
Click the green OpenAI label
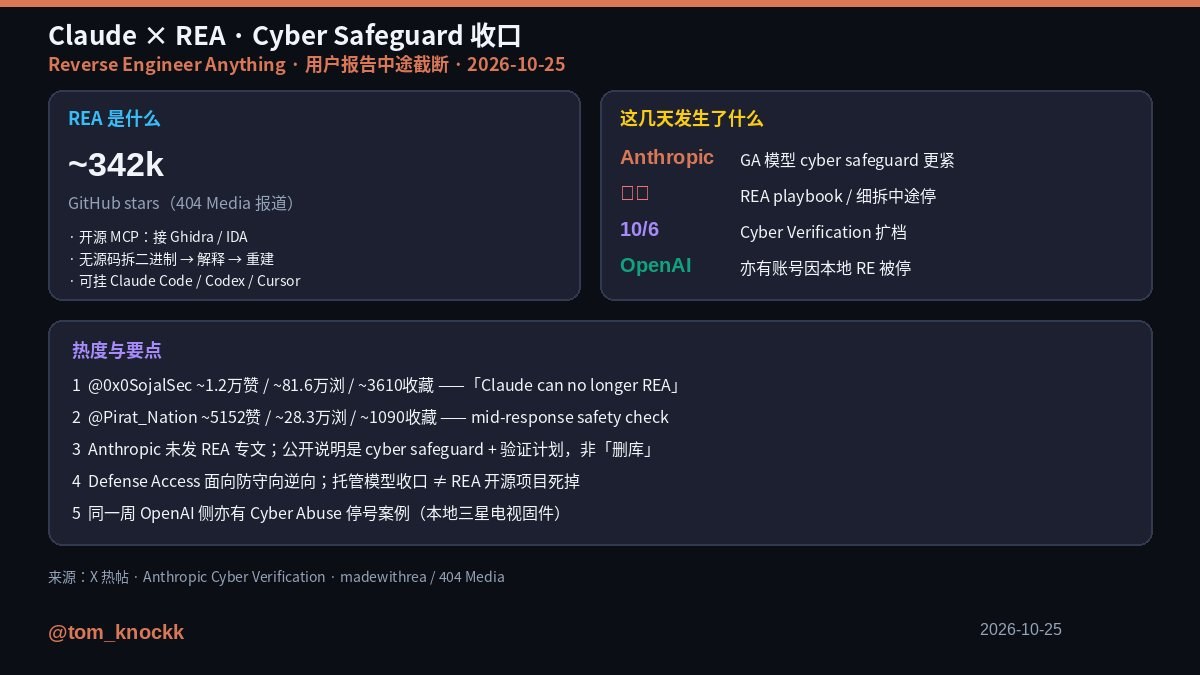[x=656, y=265]
